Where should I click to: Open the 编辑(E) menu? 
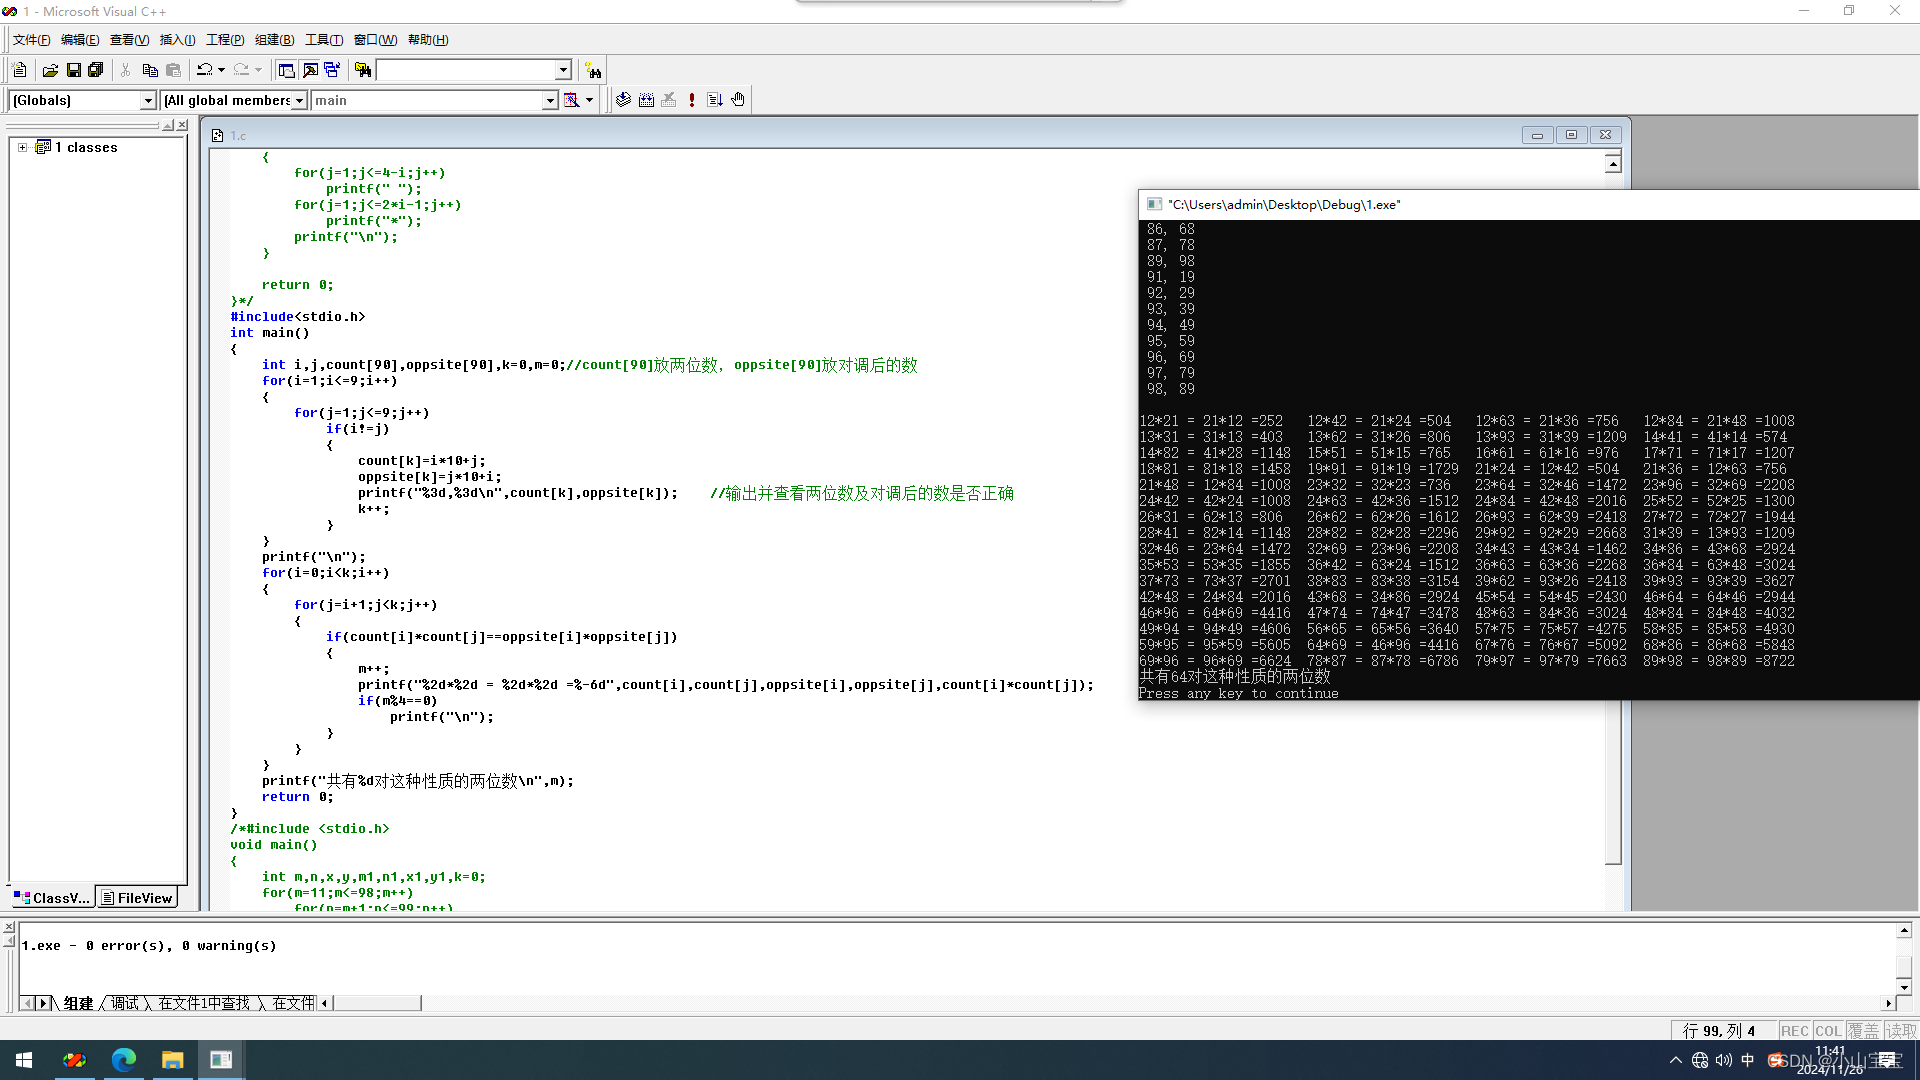(80, 40)
